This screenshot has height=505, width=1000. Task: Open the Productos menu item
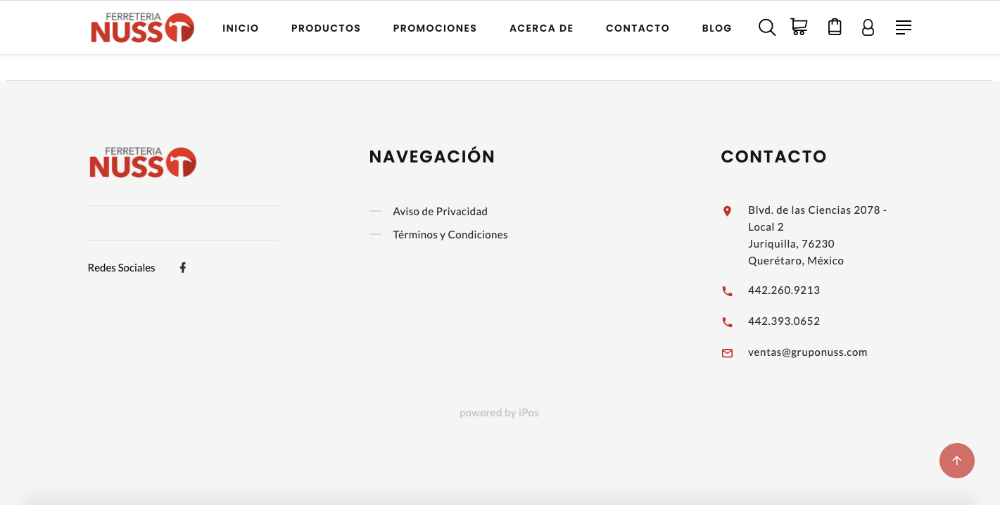(326, 28)
